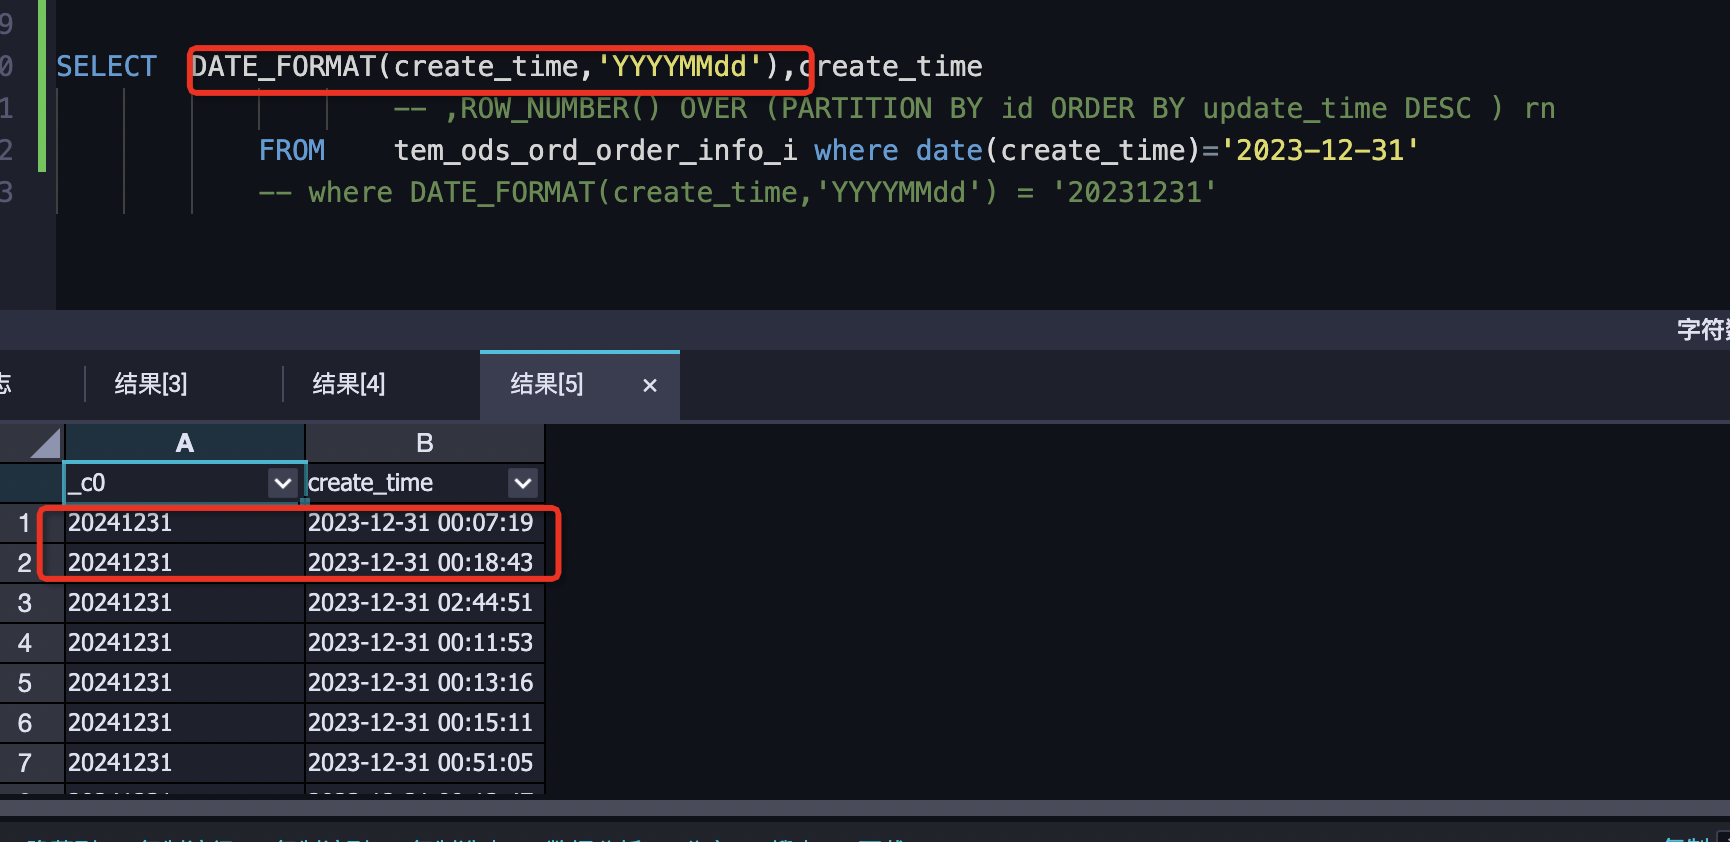Click cell 2023-12-31 00:07:19
This screenshot has height=842, width=1730.
pyautogui.click(x=425, y=523)
